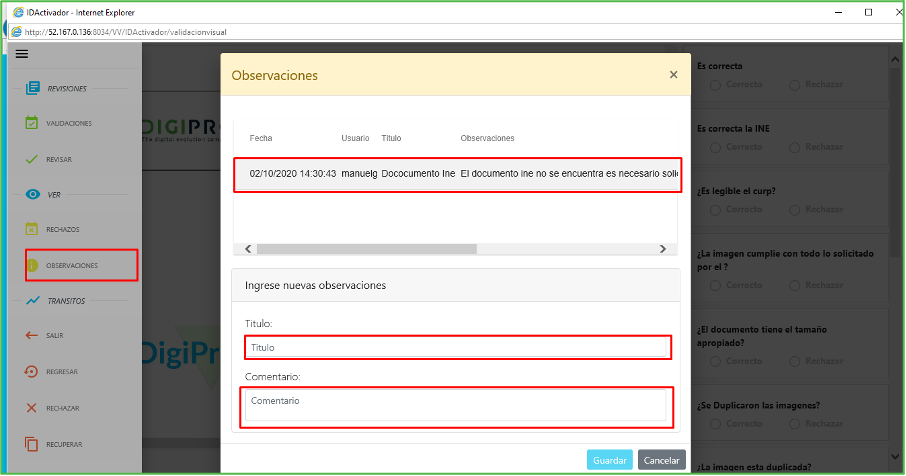Click the Rechazar X icon
Viewport: 906px width, 476px height.
click(32, 408)
